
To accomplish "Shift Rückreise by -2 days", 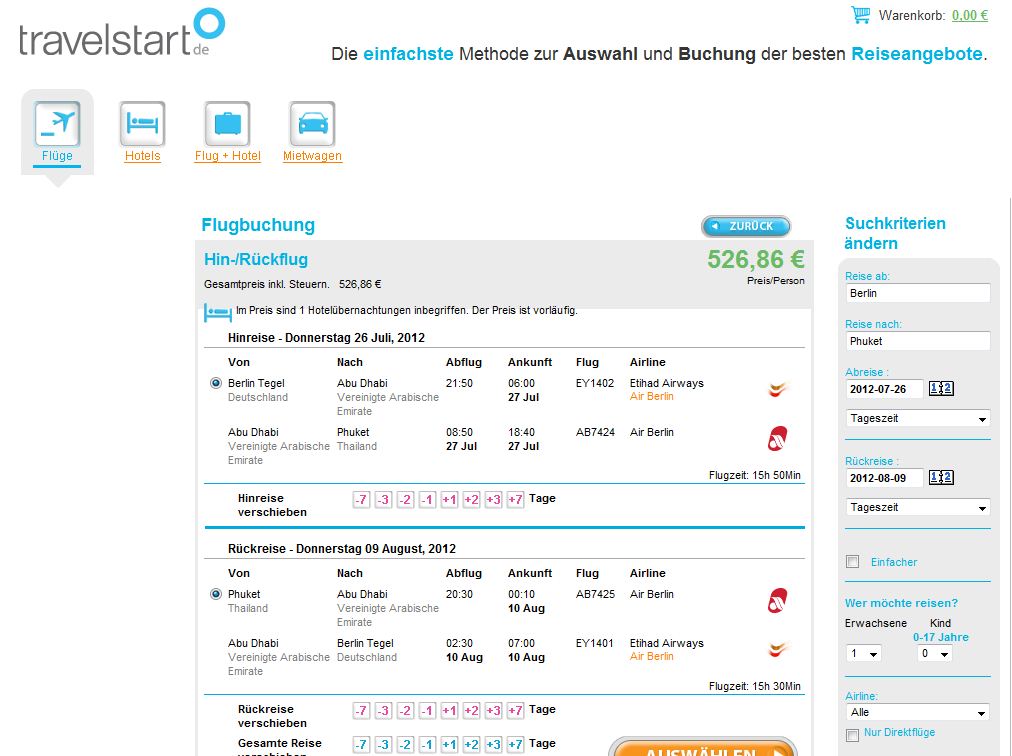I will tap(405, 710).
